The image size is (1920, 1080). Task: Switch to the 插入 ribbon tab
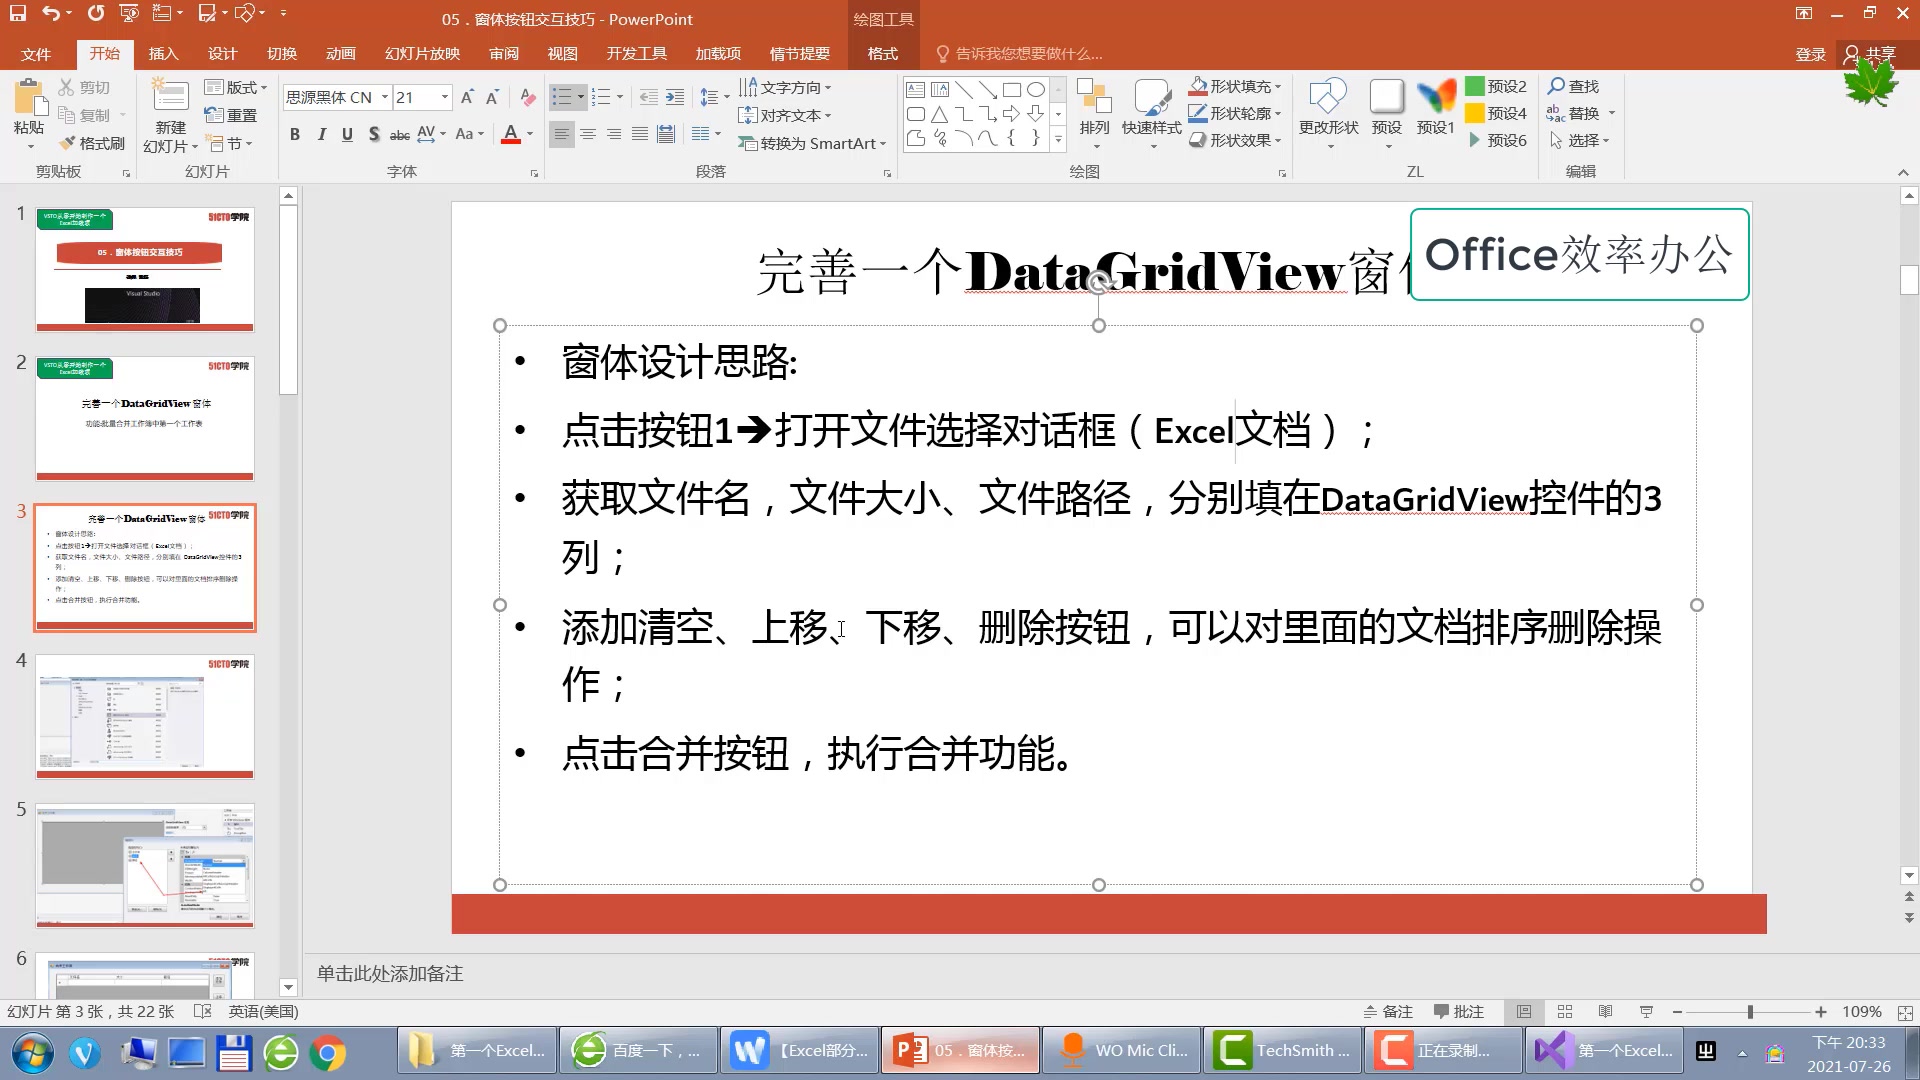click(x=163, y=54)
